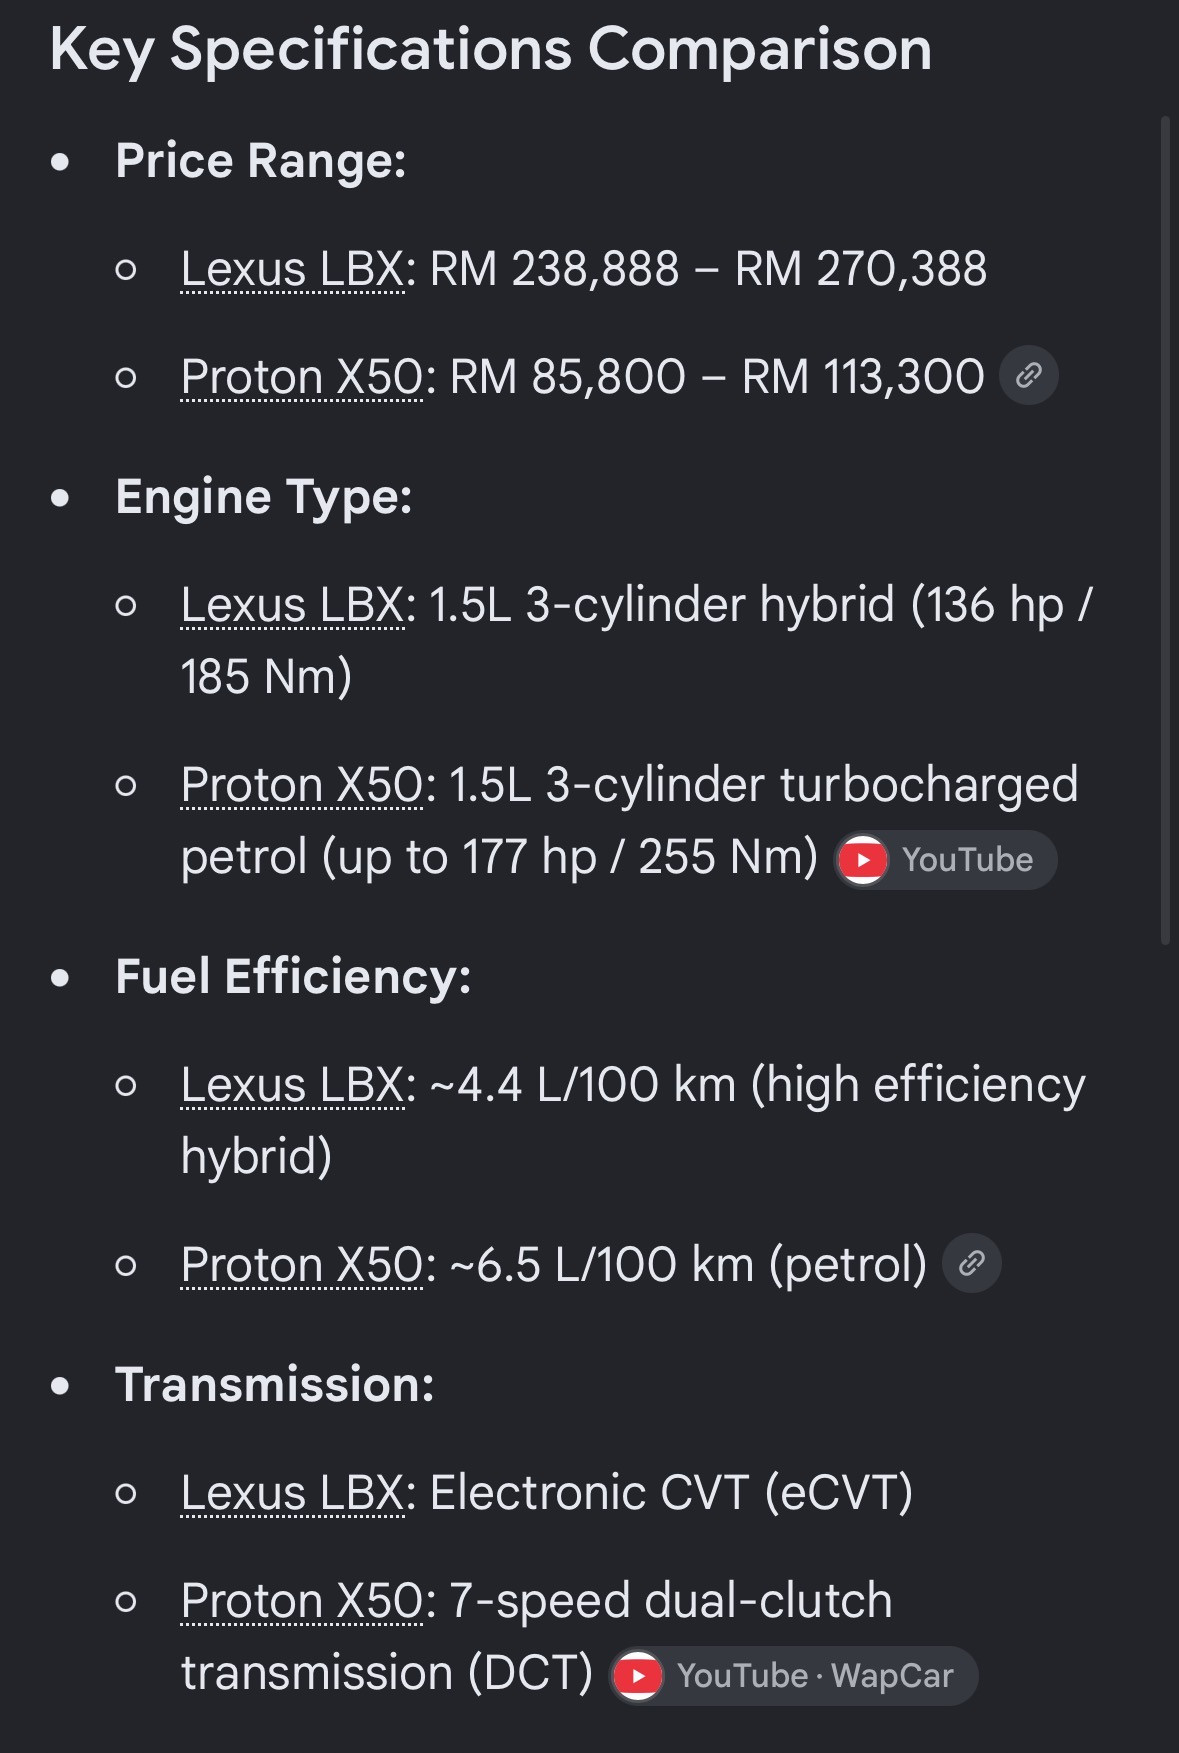
Task: Open Proton X50 link under Price Range
Action: (x=302, y=377)
